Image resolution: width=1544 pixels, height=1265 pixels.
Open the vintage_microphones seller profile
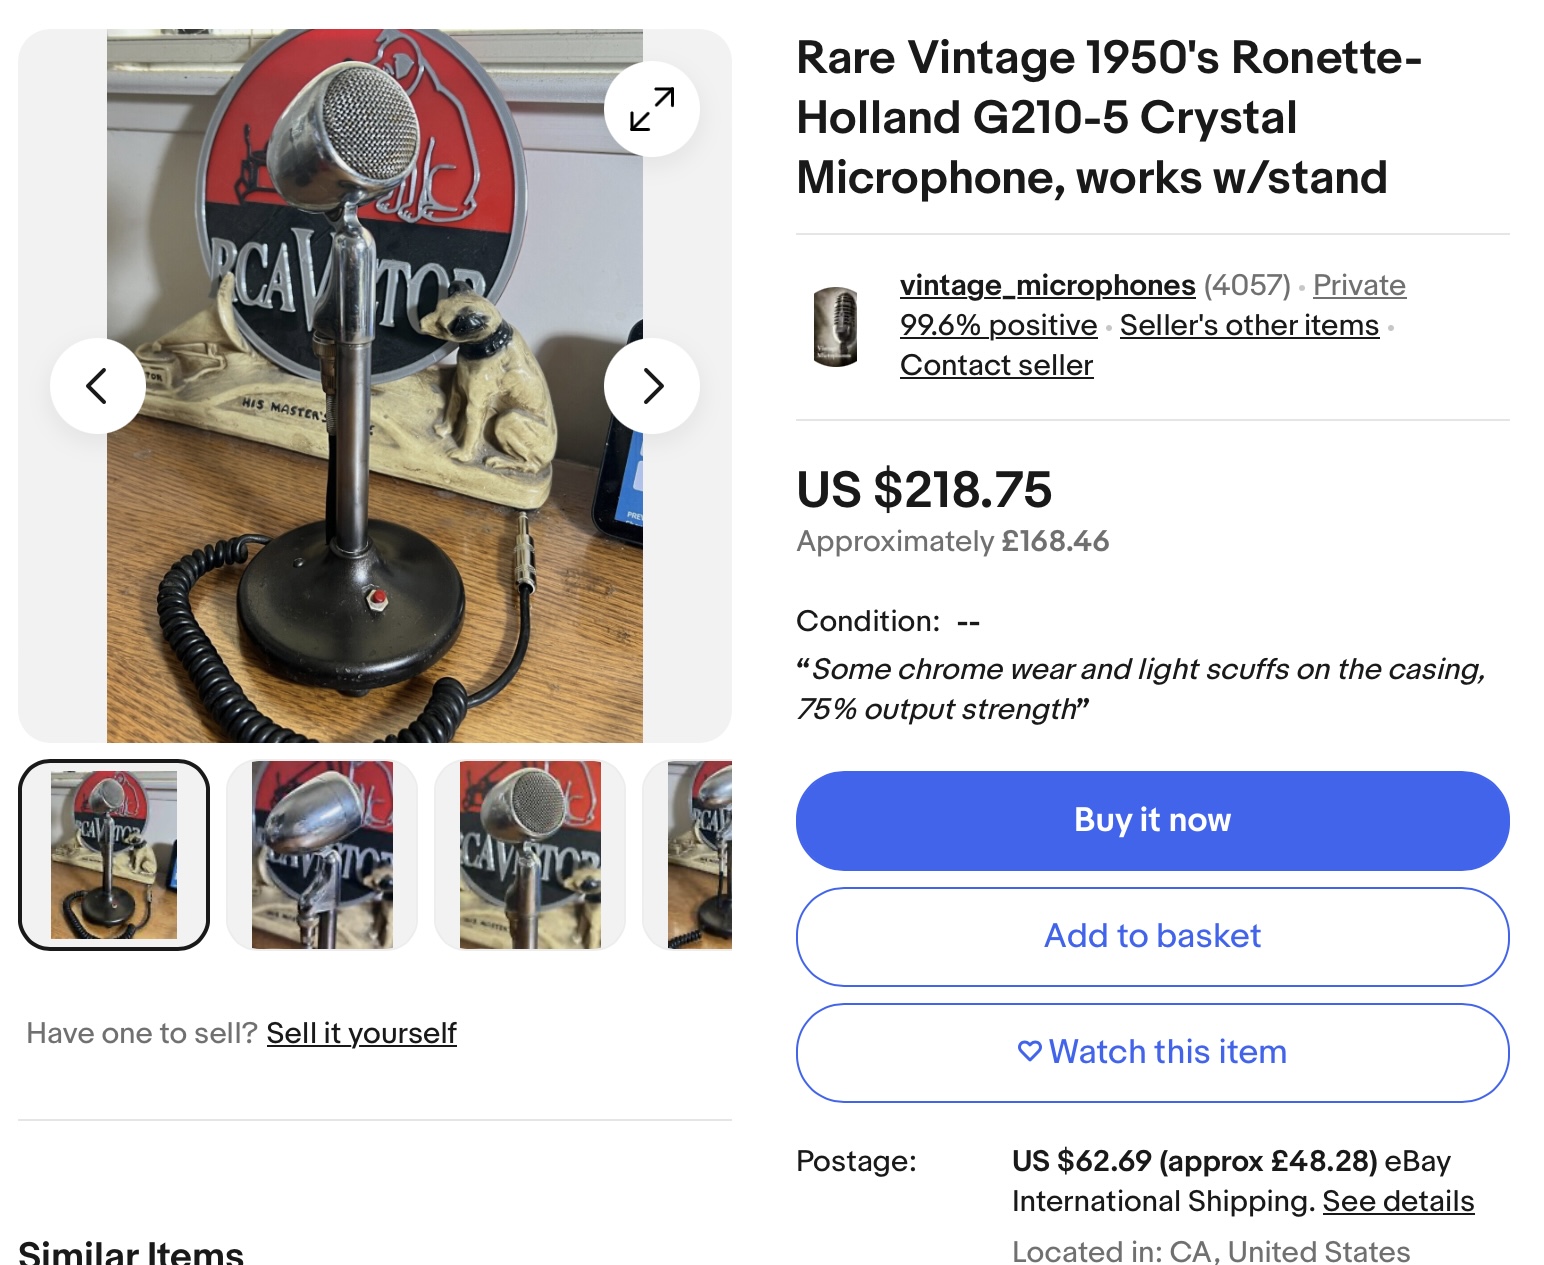[1047, 286]
